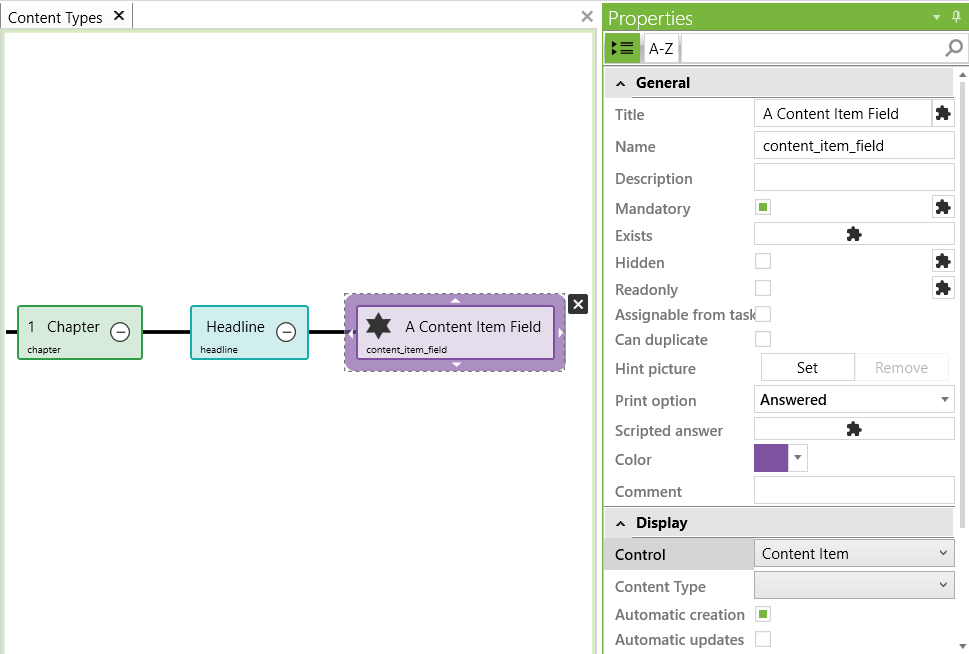Select the Content Types tab
The width and height of the screenshot is (969, 654).
(x=55, y=17)
